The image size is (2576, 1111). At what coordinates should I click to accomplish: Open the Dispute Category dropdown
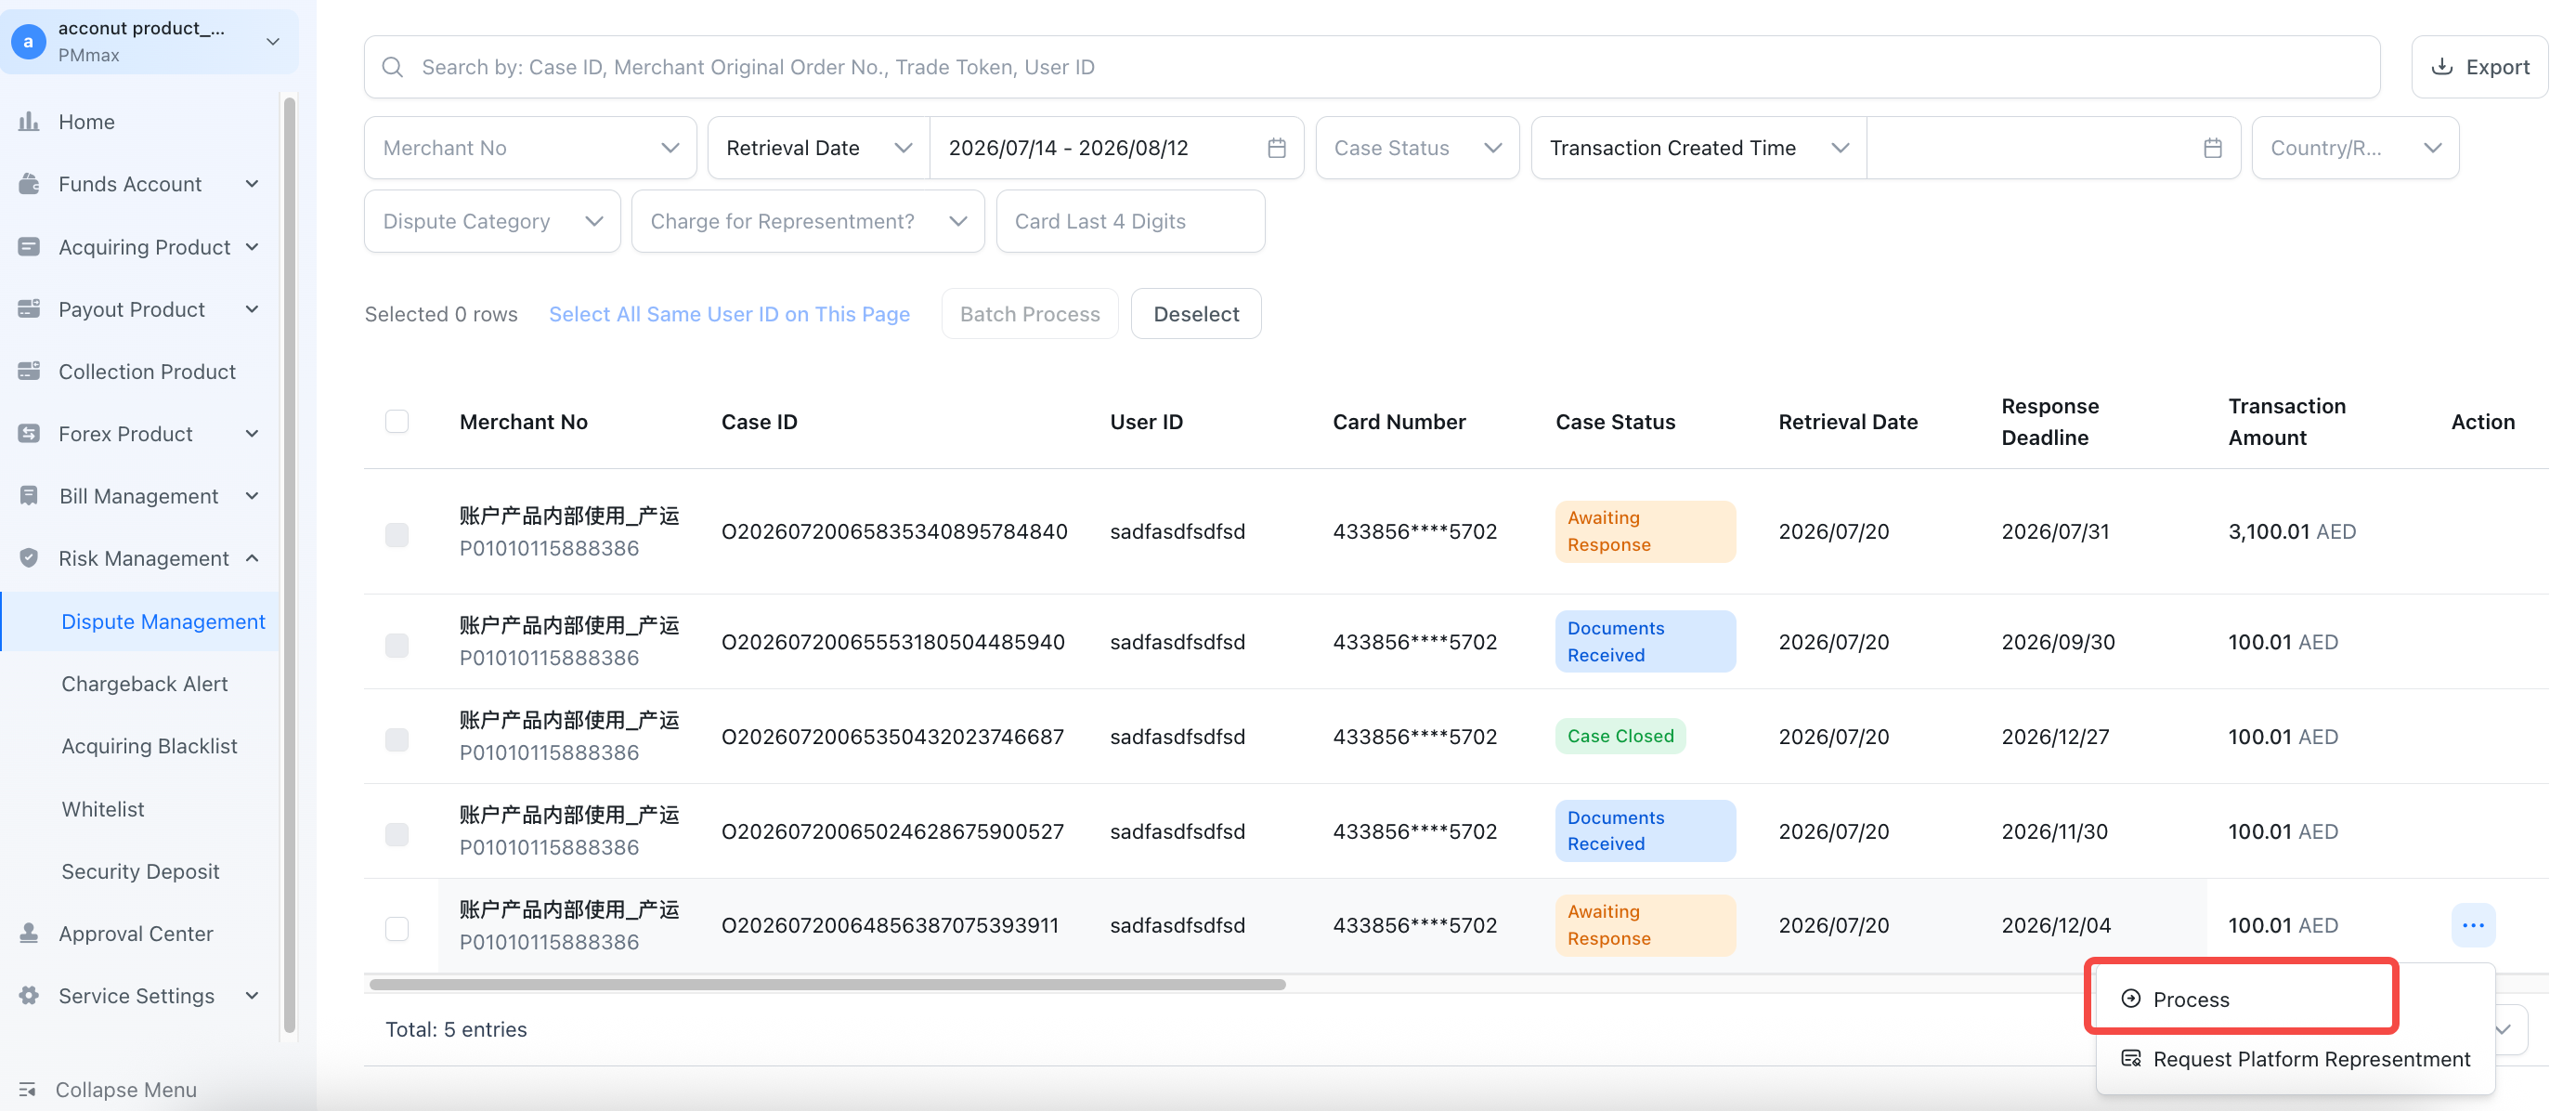click(x=492, y=221)
